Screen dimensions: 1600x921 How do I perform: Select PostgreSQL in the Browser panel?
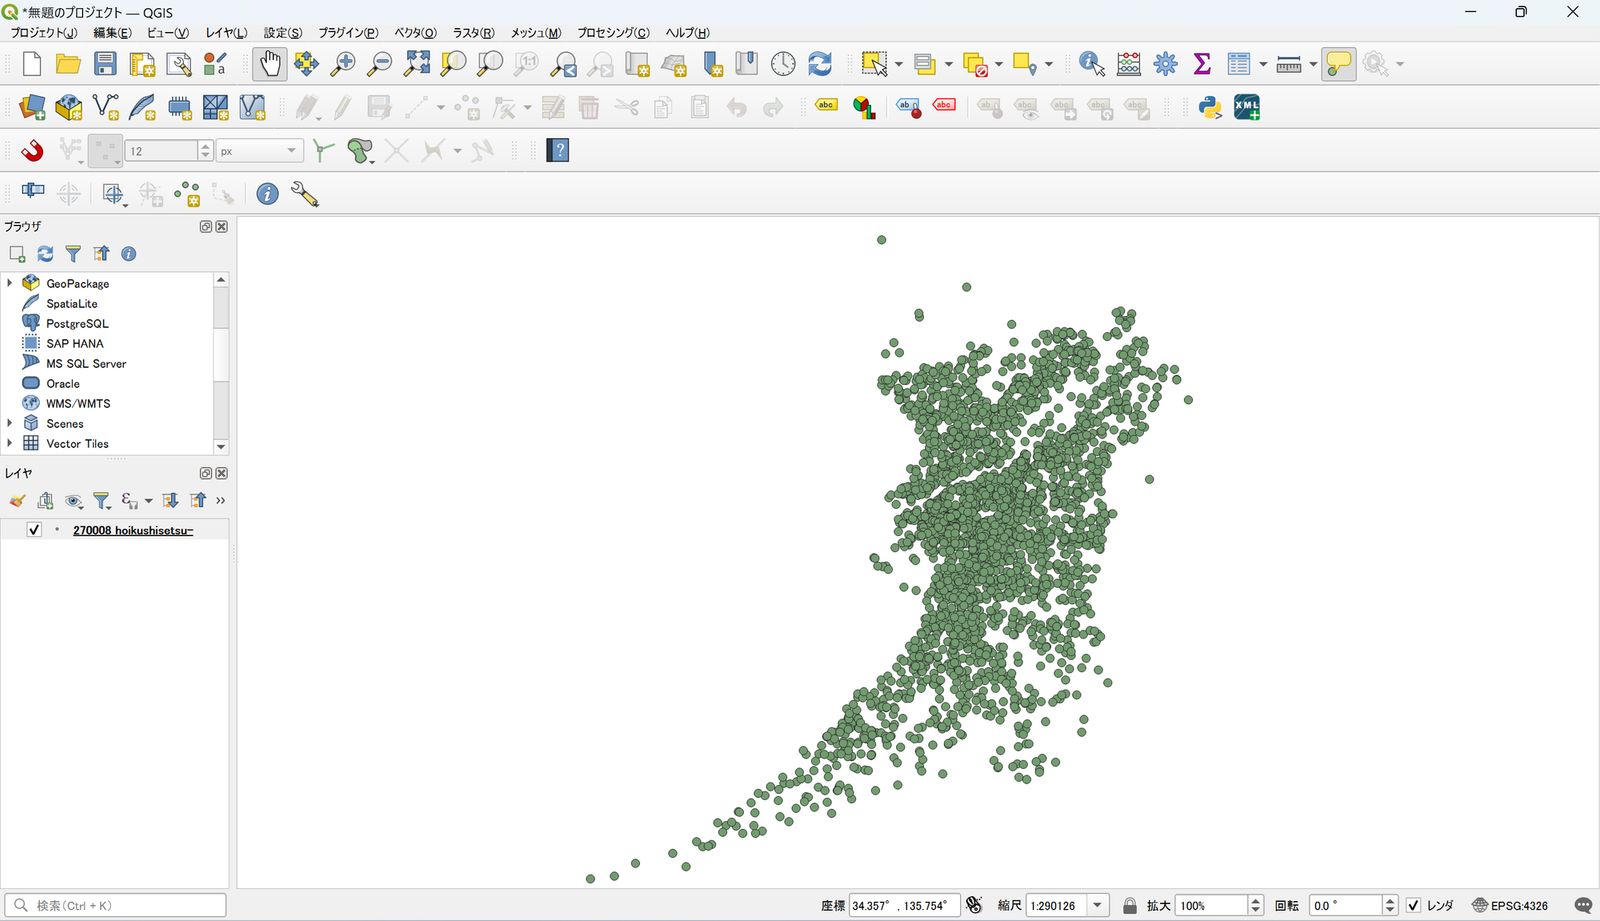click(77, 323)
